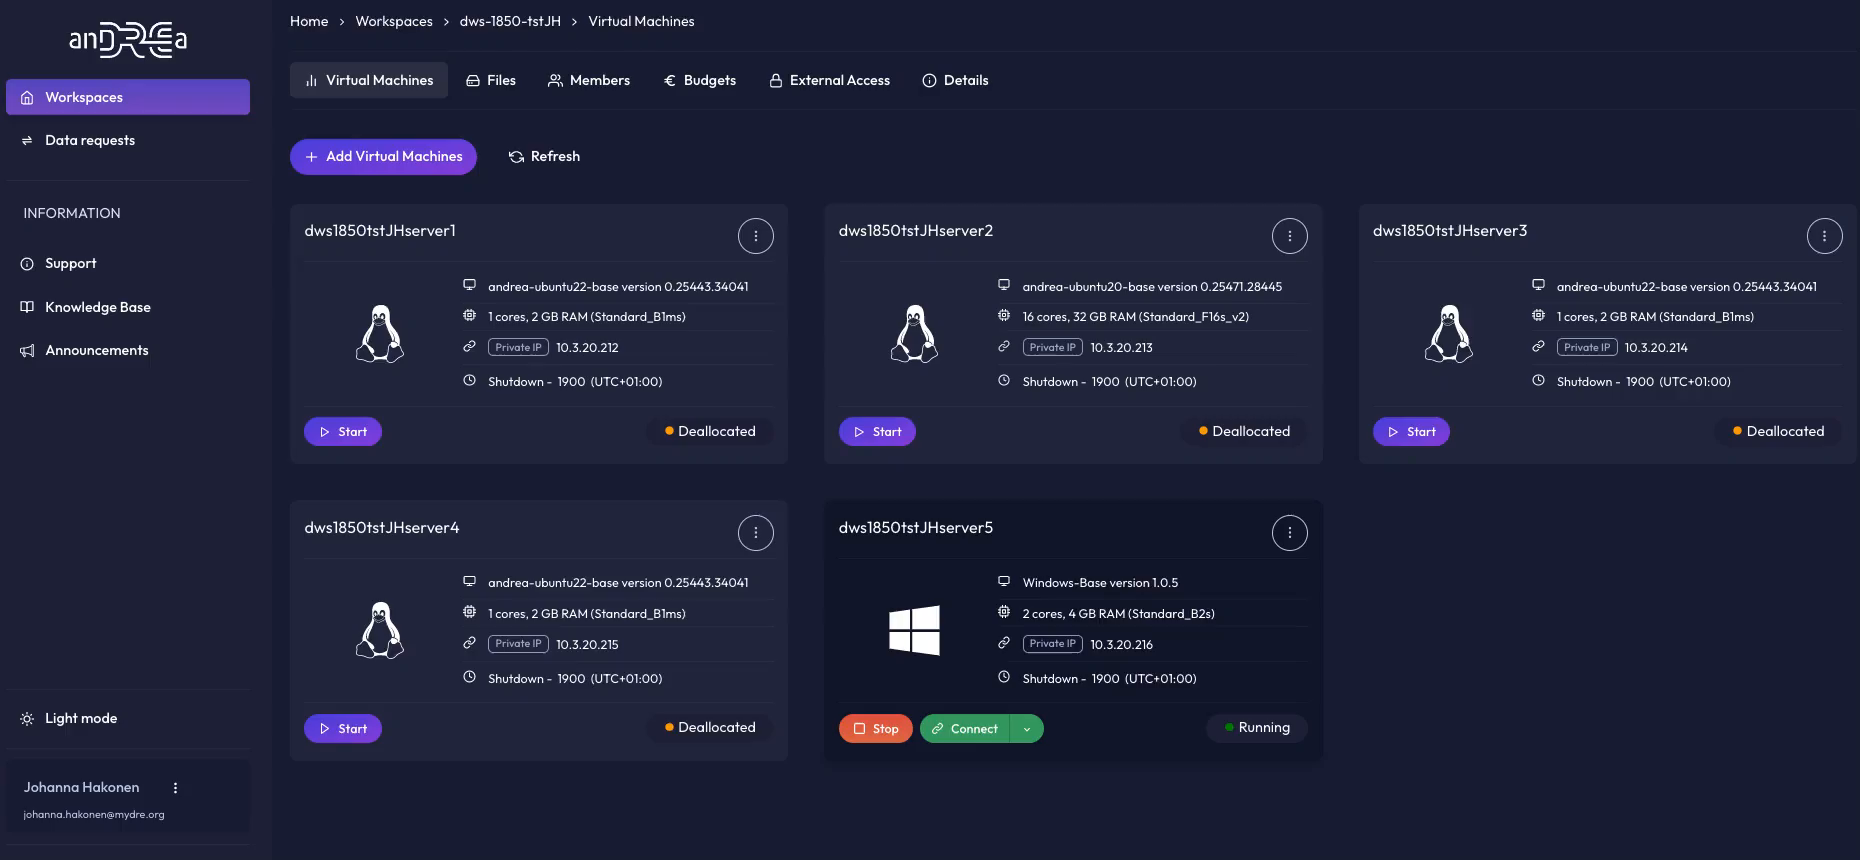The image size is (1860, 860).
Task: Click IP address 10.3.20.216
Action: click(x=1121, y=645)
